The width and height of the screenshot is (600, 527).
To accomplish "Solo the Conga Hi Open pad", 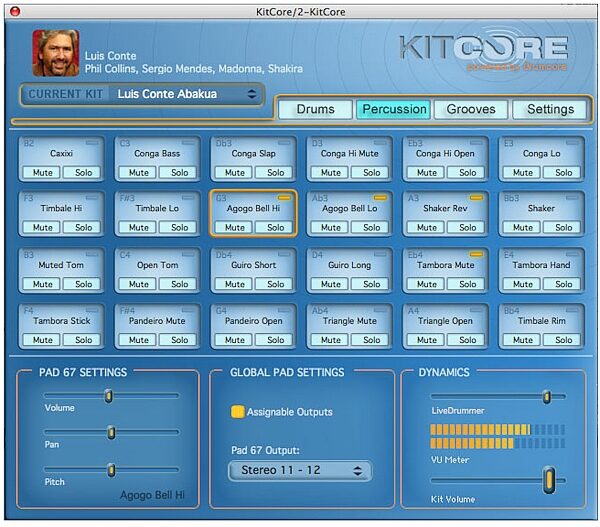I will (467, 173).
